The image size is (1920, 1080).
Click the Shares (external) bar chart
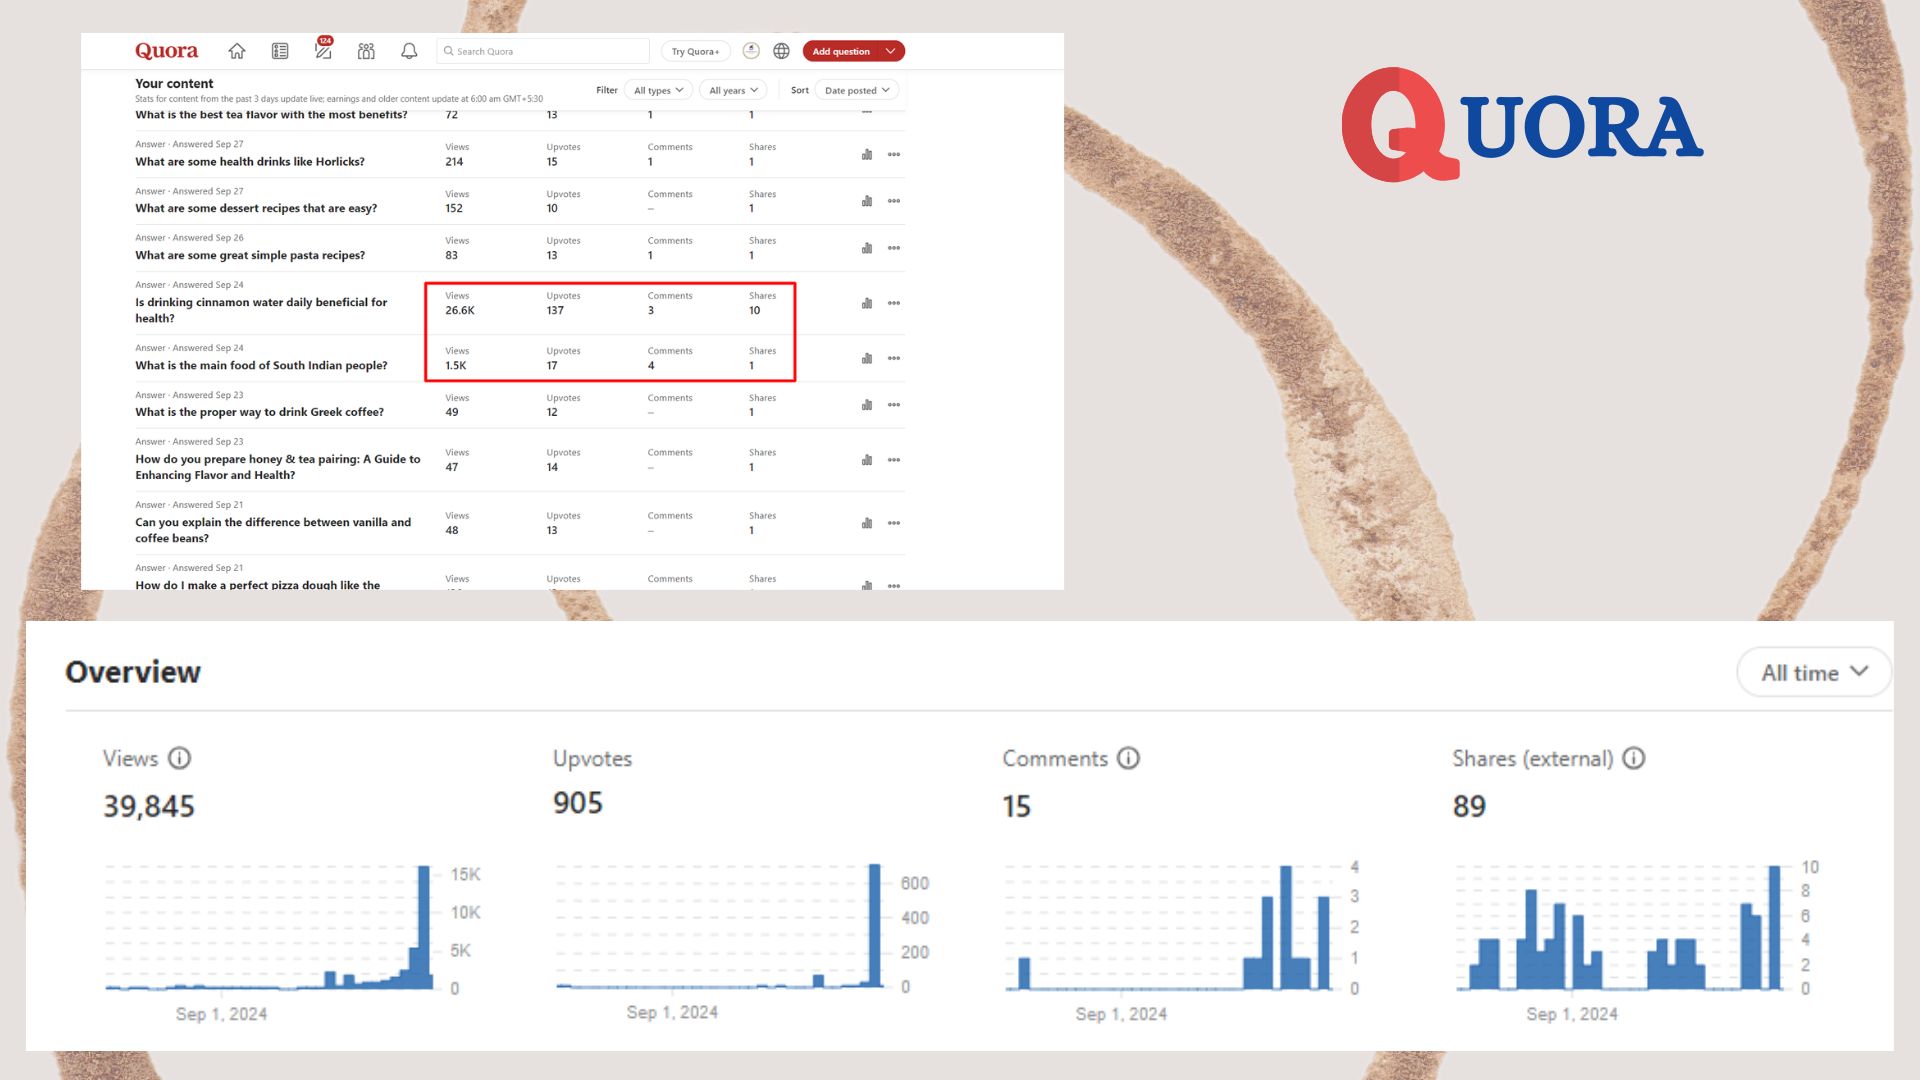click(x=1620, y=927)
